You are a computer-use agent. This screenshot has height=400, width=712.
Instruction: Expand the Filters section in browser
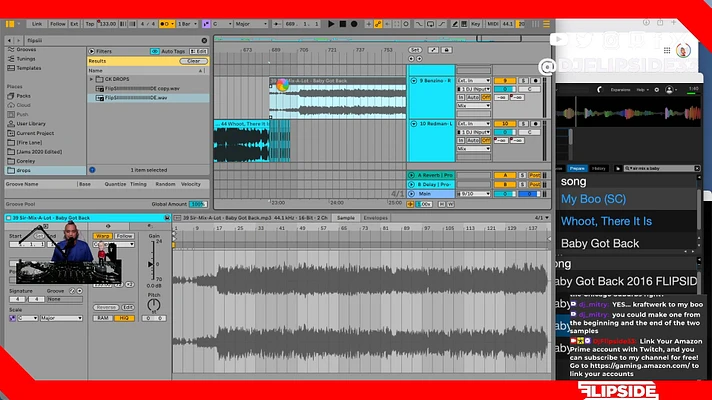(92, 51)
